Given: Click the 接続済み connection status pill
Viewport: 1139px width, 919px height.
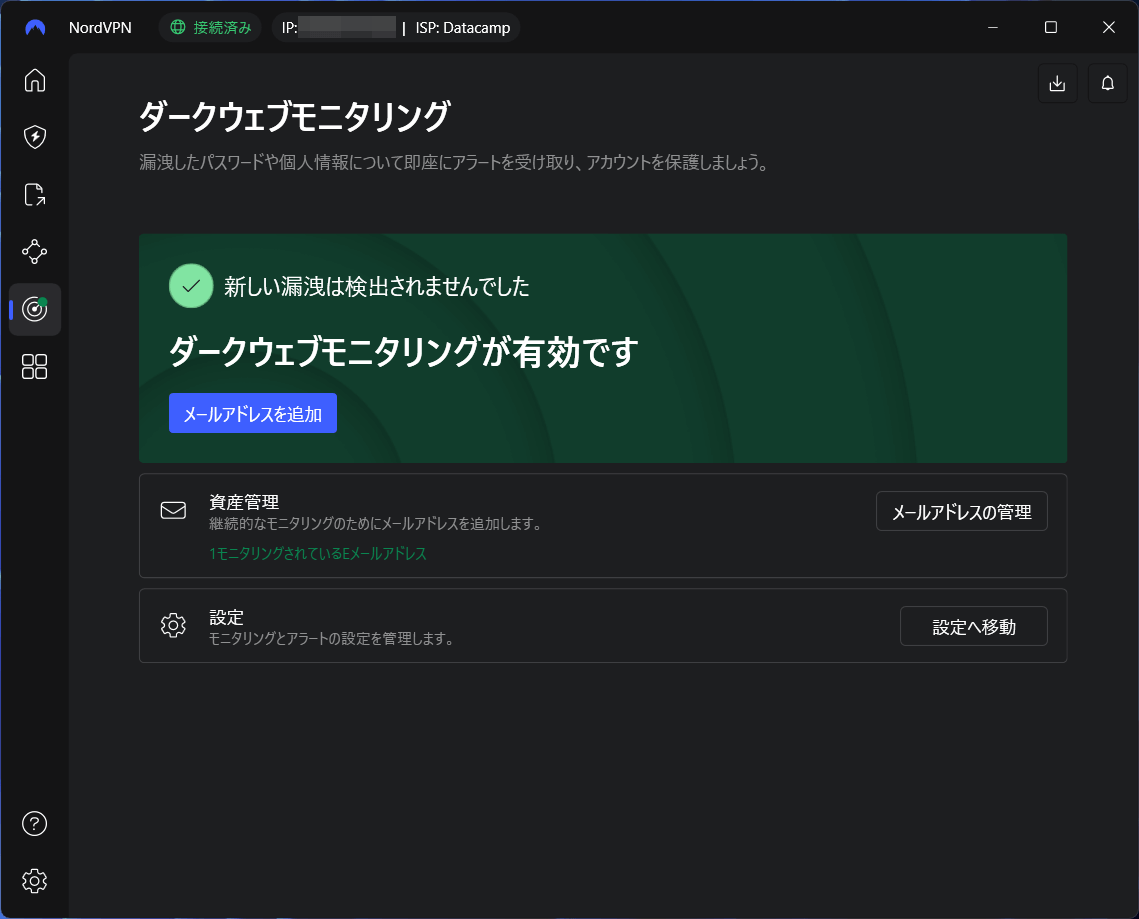Looking at the screenshot, I should click(210, 27).
